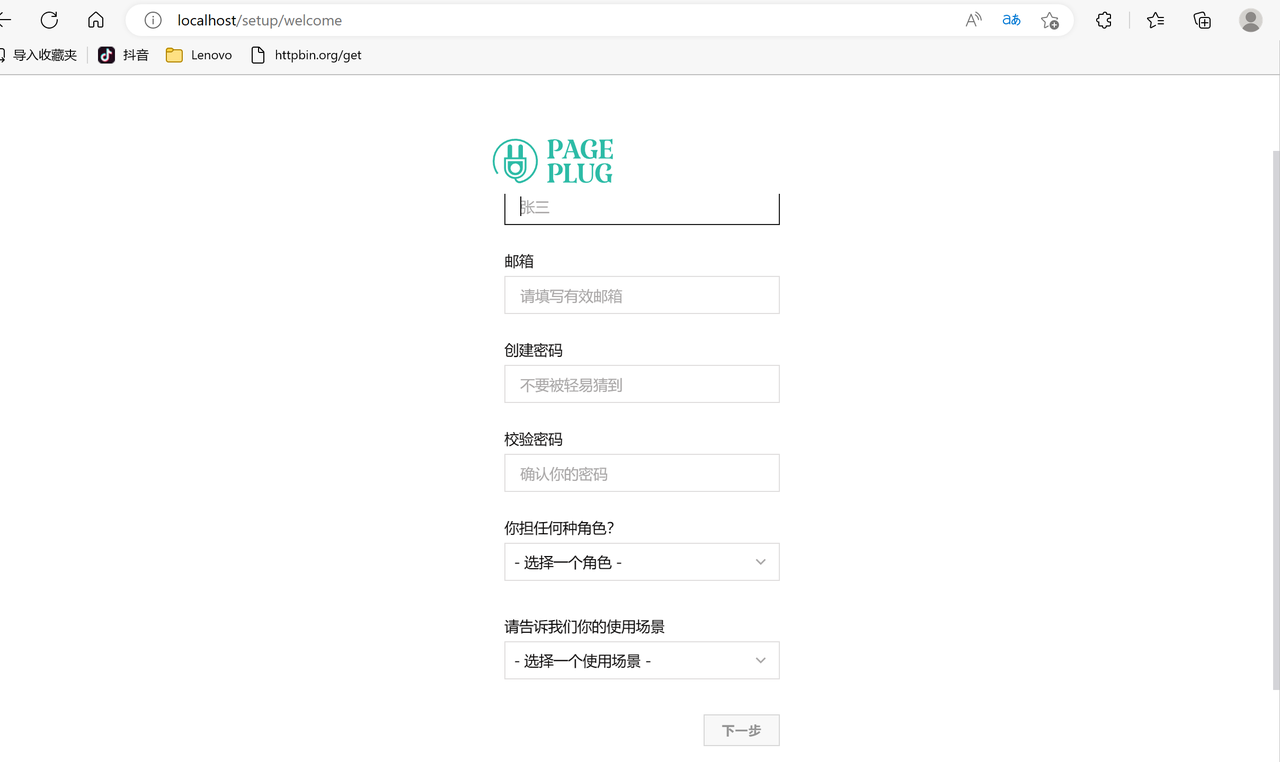The width and height of the screenshot is (1280, 762).
Task: Click the 校验密码 confirm password field
Action: [642, 473]
